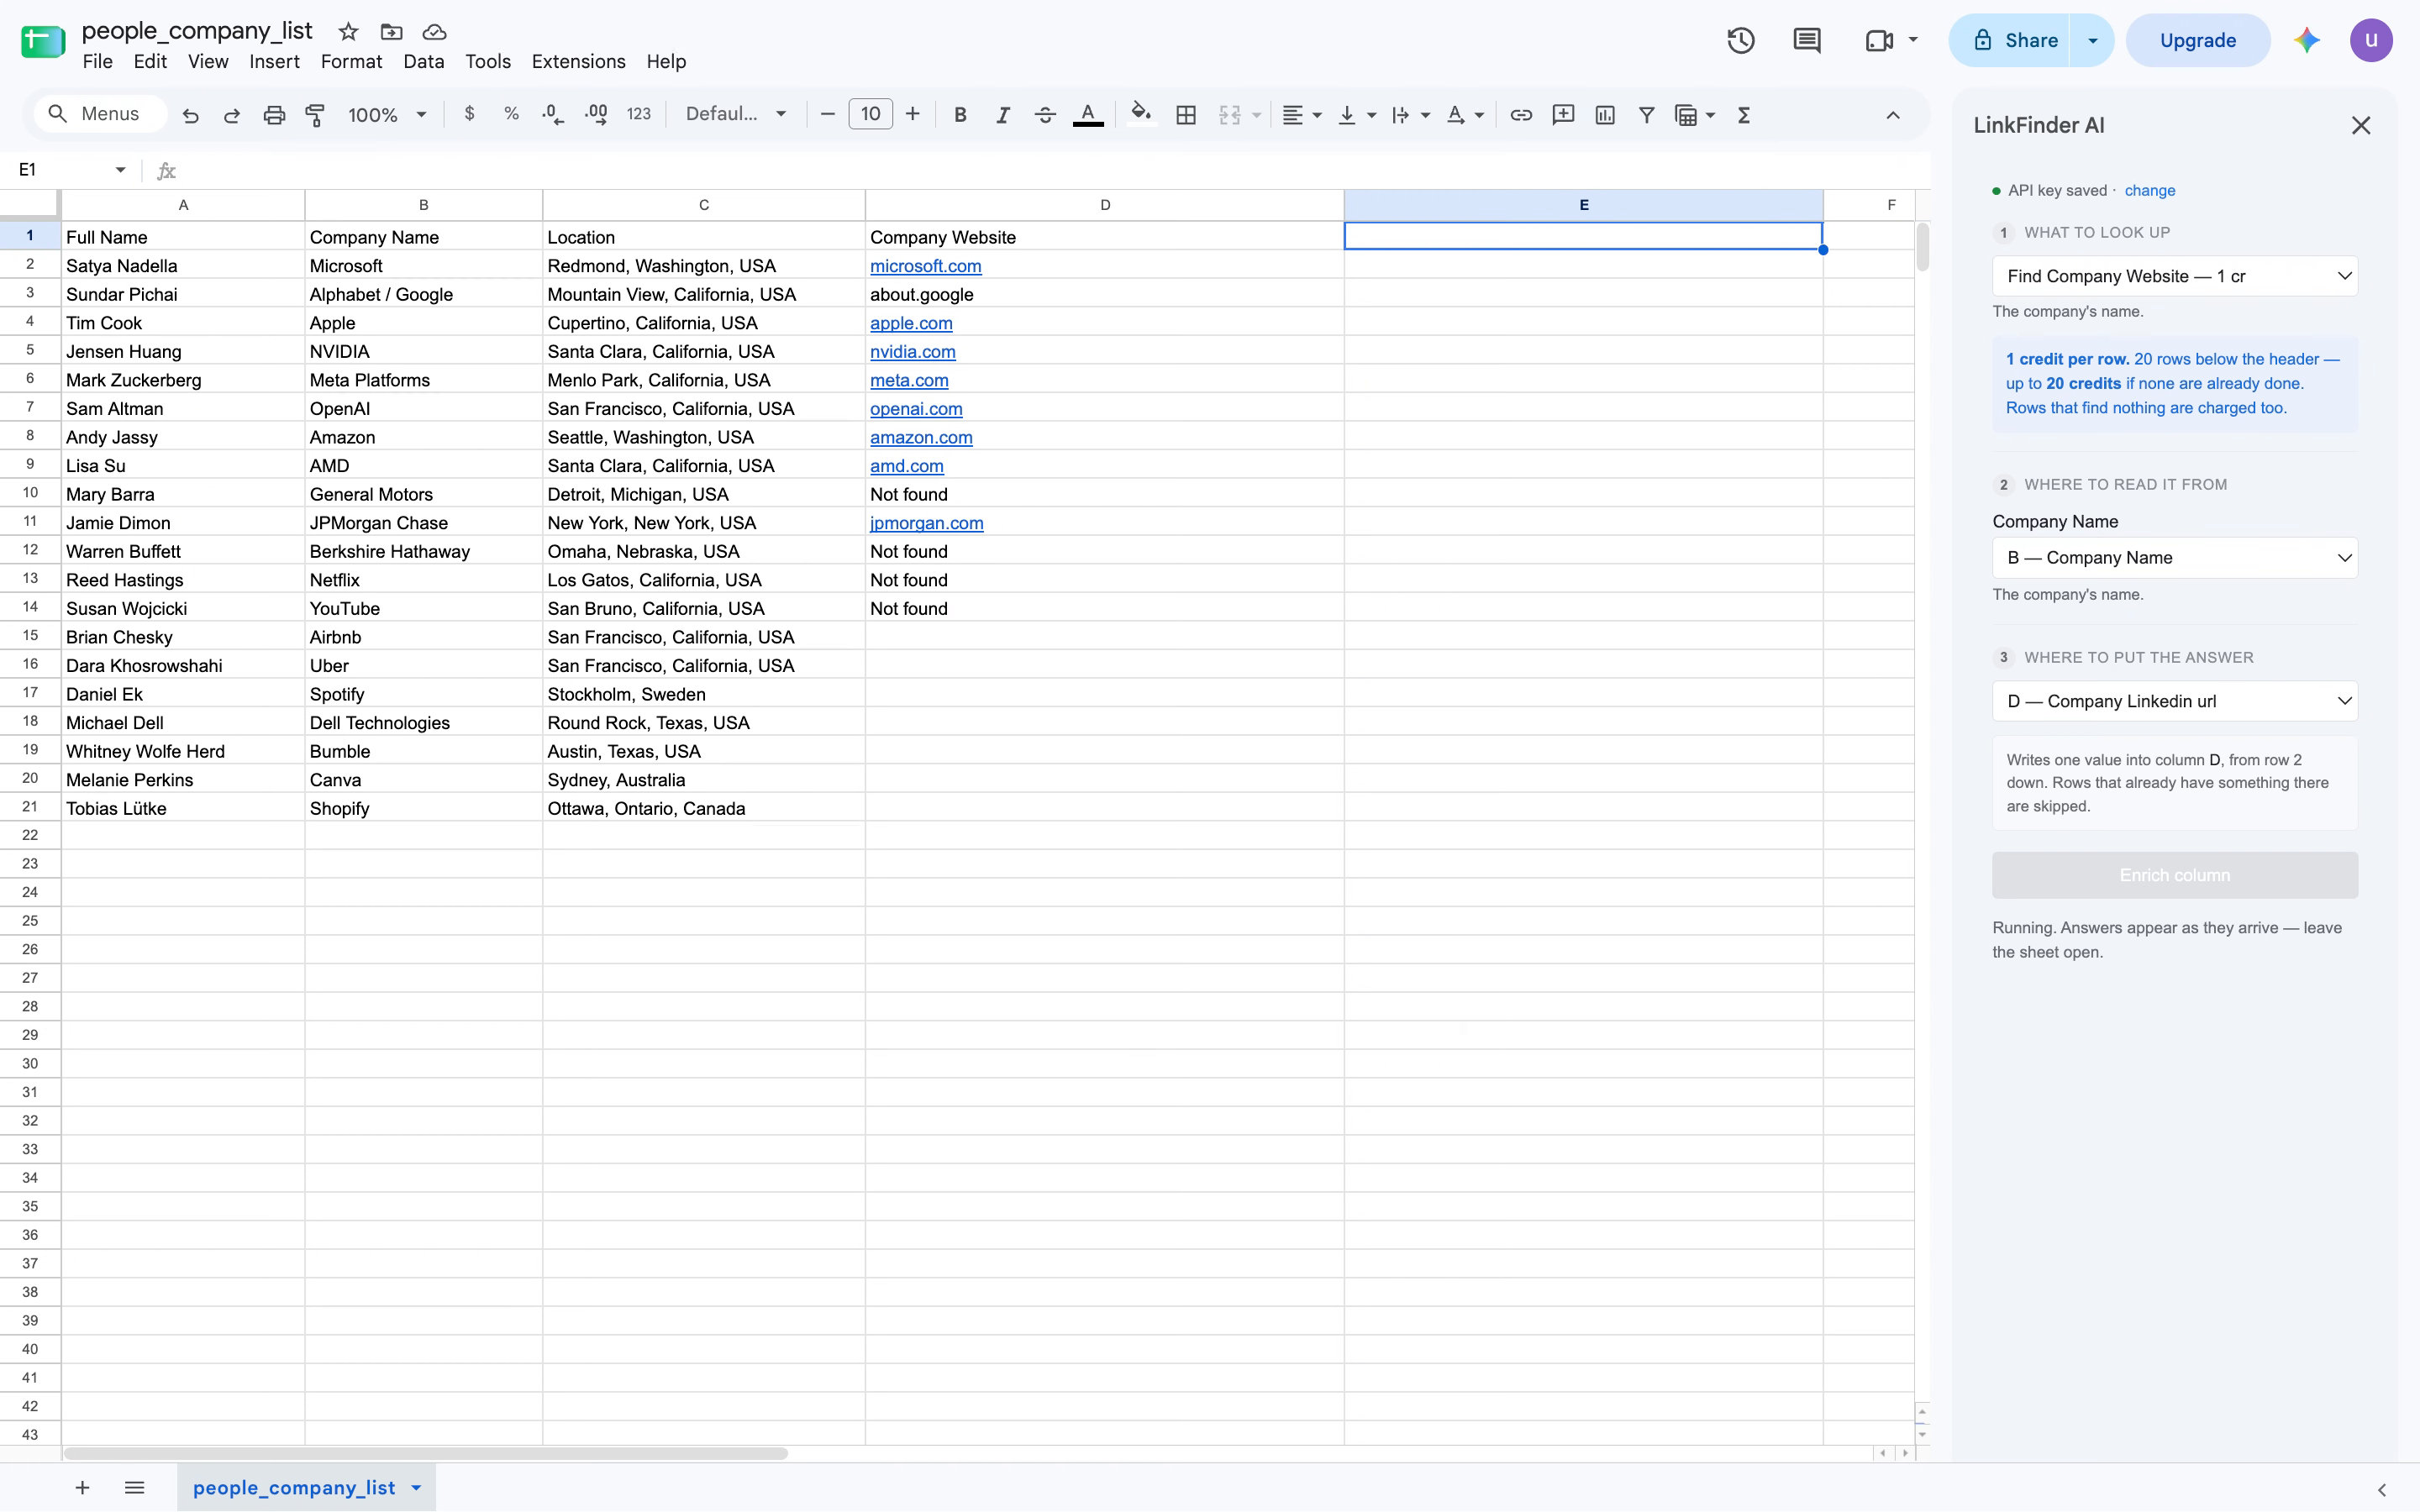Image resolution: width=2420 pixels, height=1512 pixels.
Task: Move the document using the folder icon
Action: 391,32
